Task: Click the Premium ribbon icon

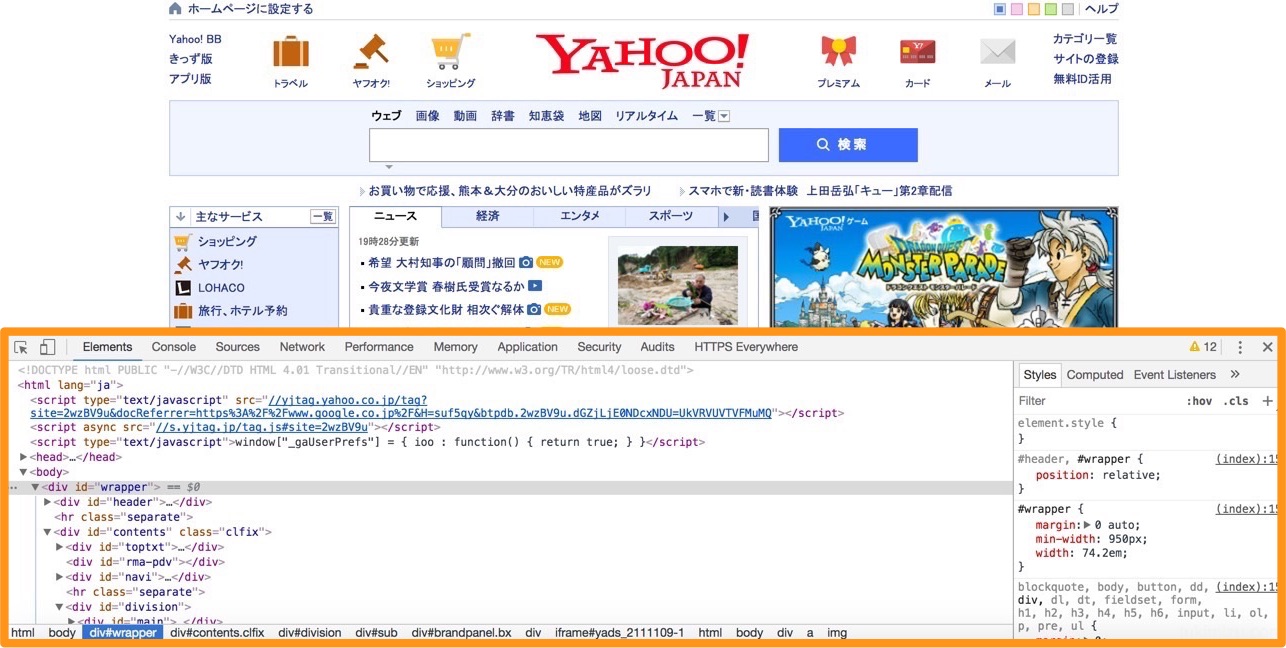Action: [838, 52]
